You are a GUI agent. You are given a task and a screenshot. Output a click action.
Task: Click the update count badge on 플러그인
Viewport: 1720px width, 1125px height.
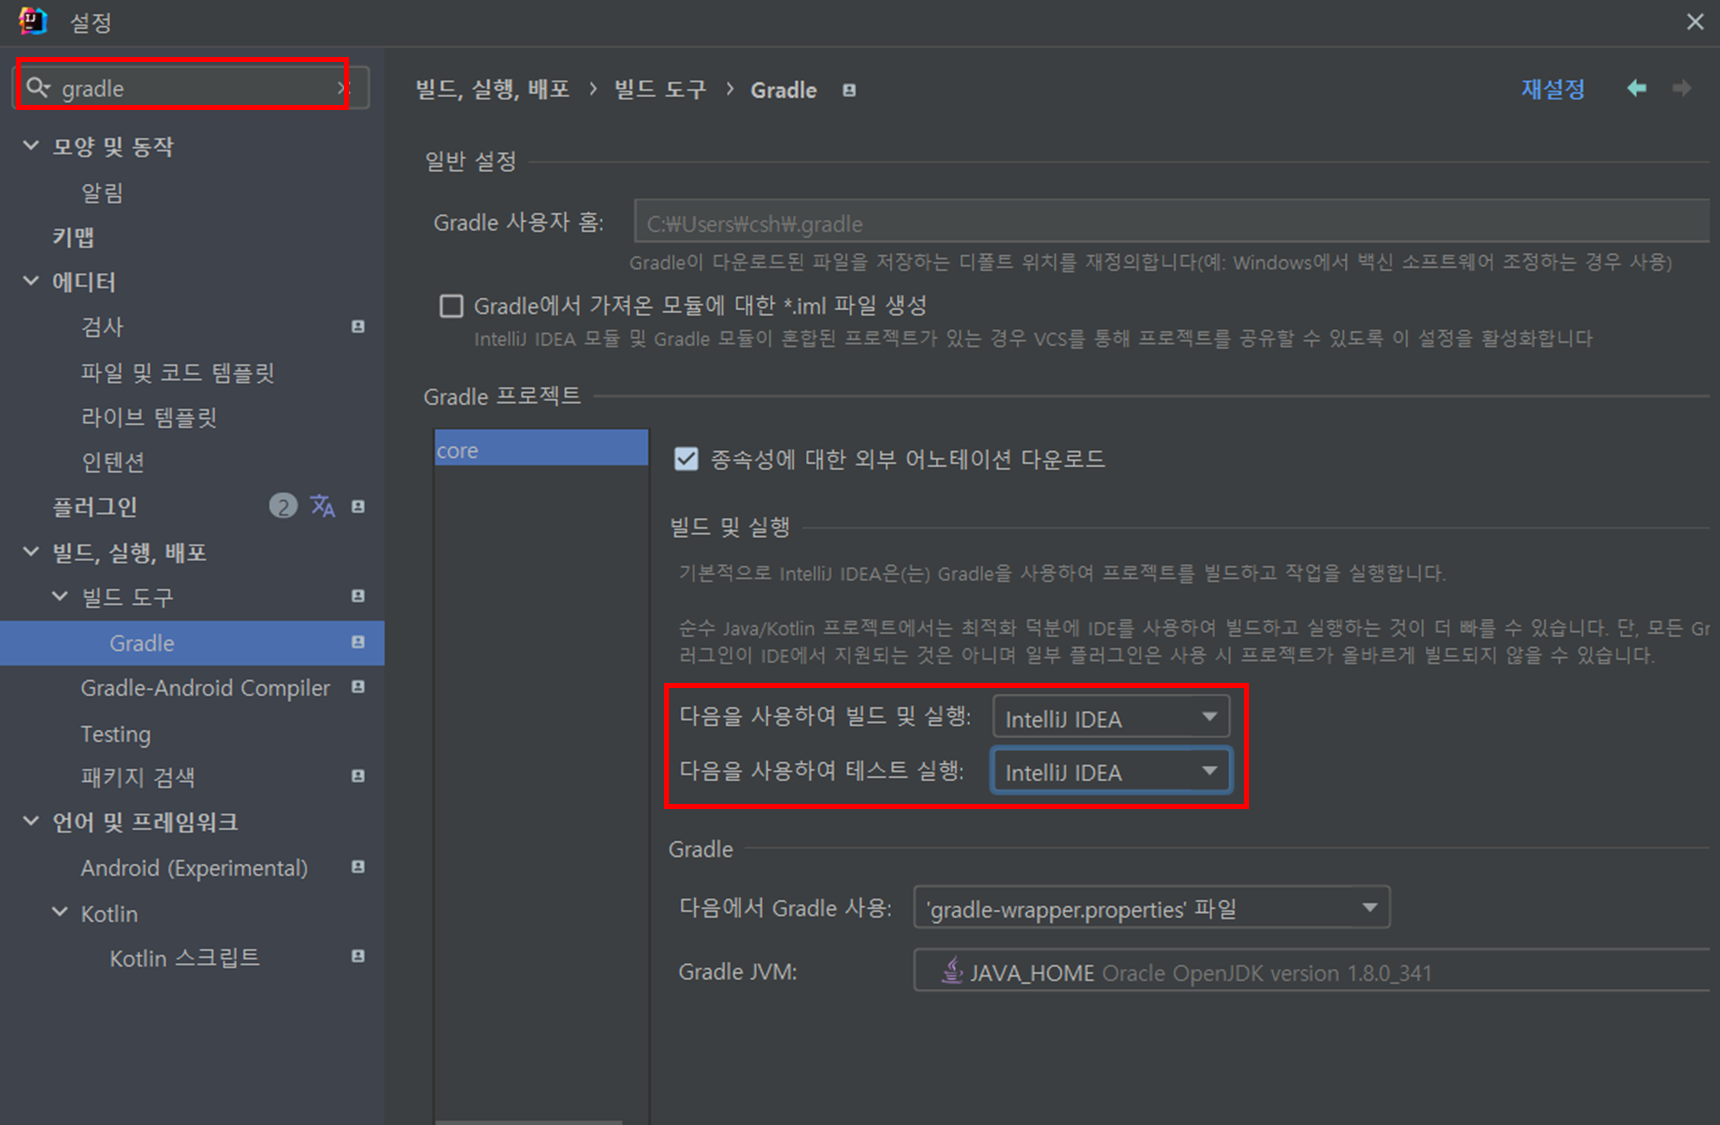(x=283, y=506)
